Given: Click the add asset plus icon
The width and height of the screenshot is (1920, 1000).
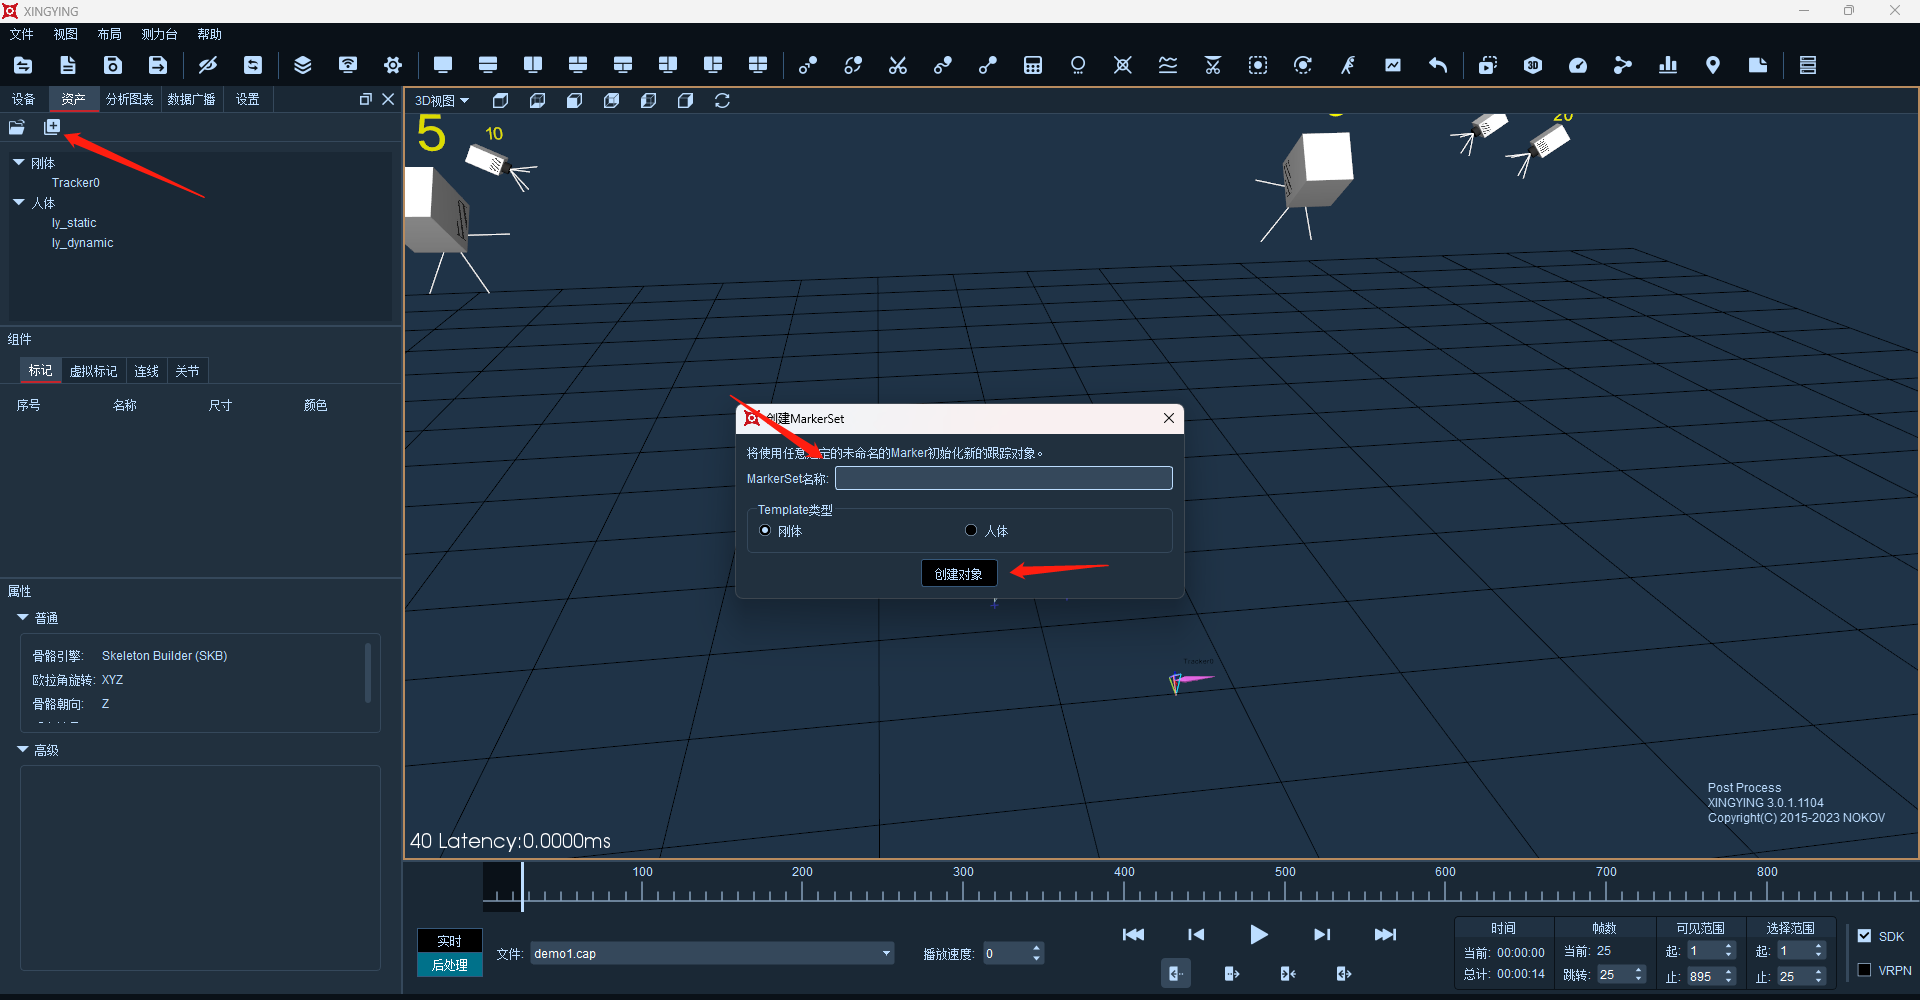Looking at the screenshot, I should click(52, 127).
